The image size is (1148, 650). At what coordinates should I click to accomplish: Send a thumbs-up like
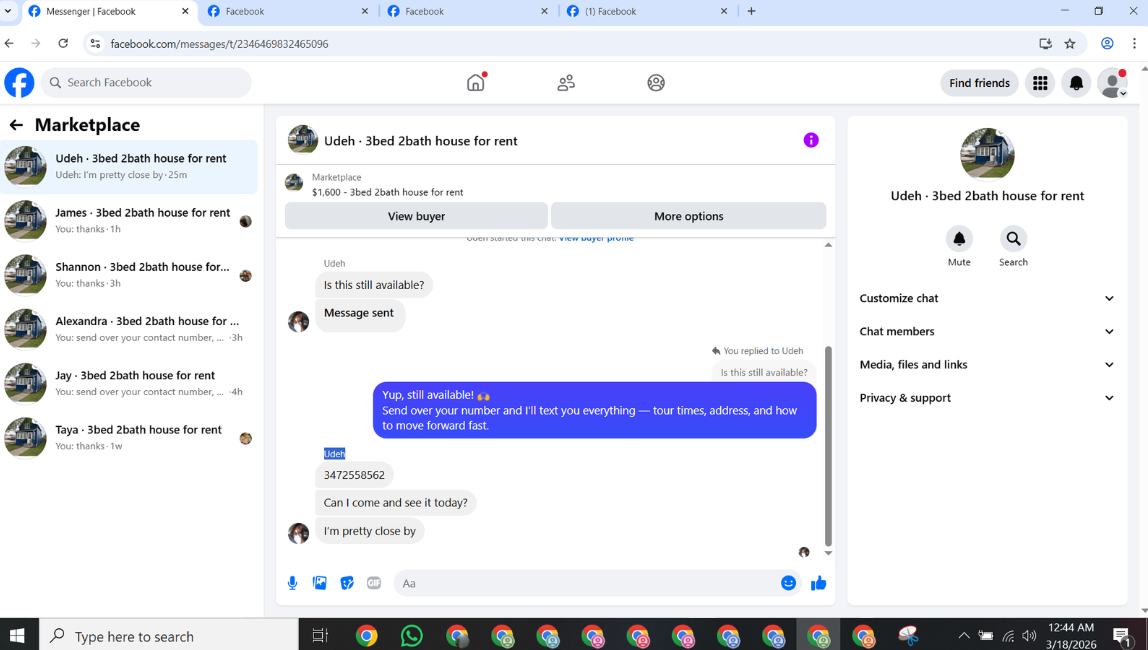point(819,583)
